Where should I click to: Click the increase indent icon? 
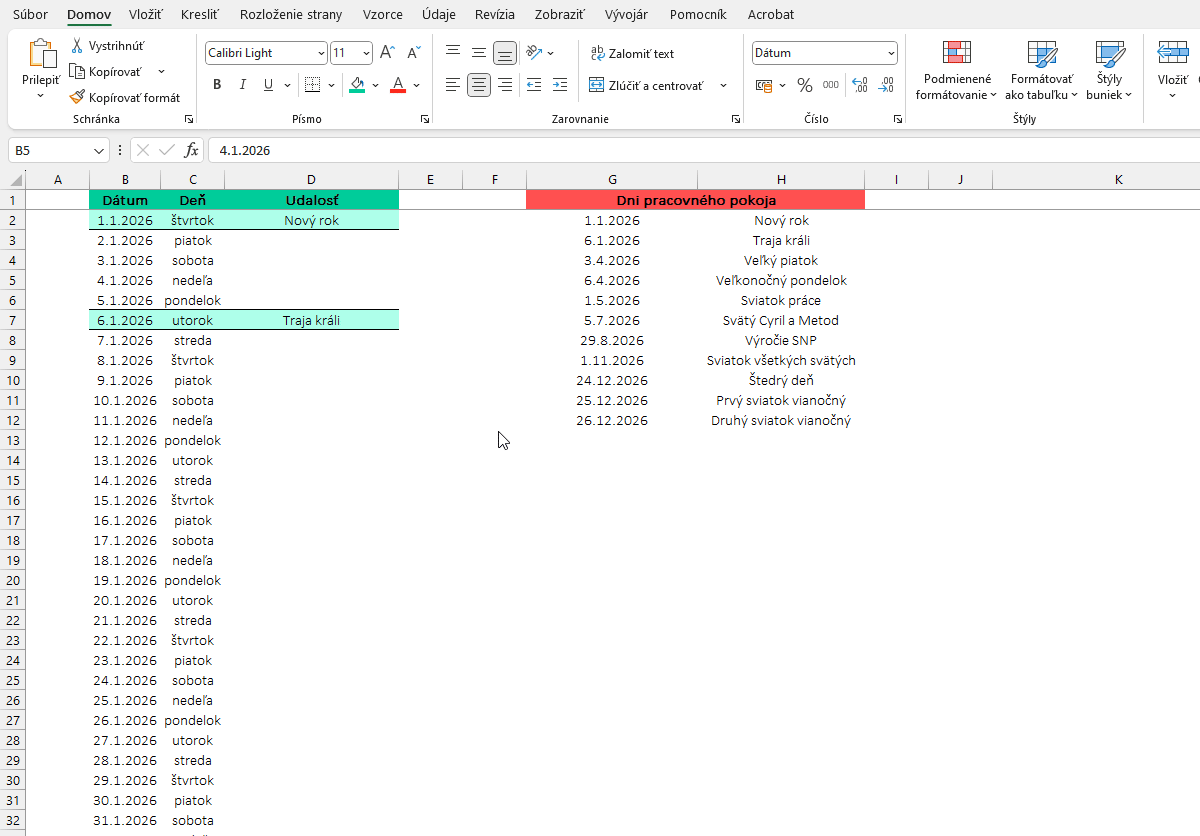click(x=559, y=85)
